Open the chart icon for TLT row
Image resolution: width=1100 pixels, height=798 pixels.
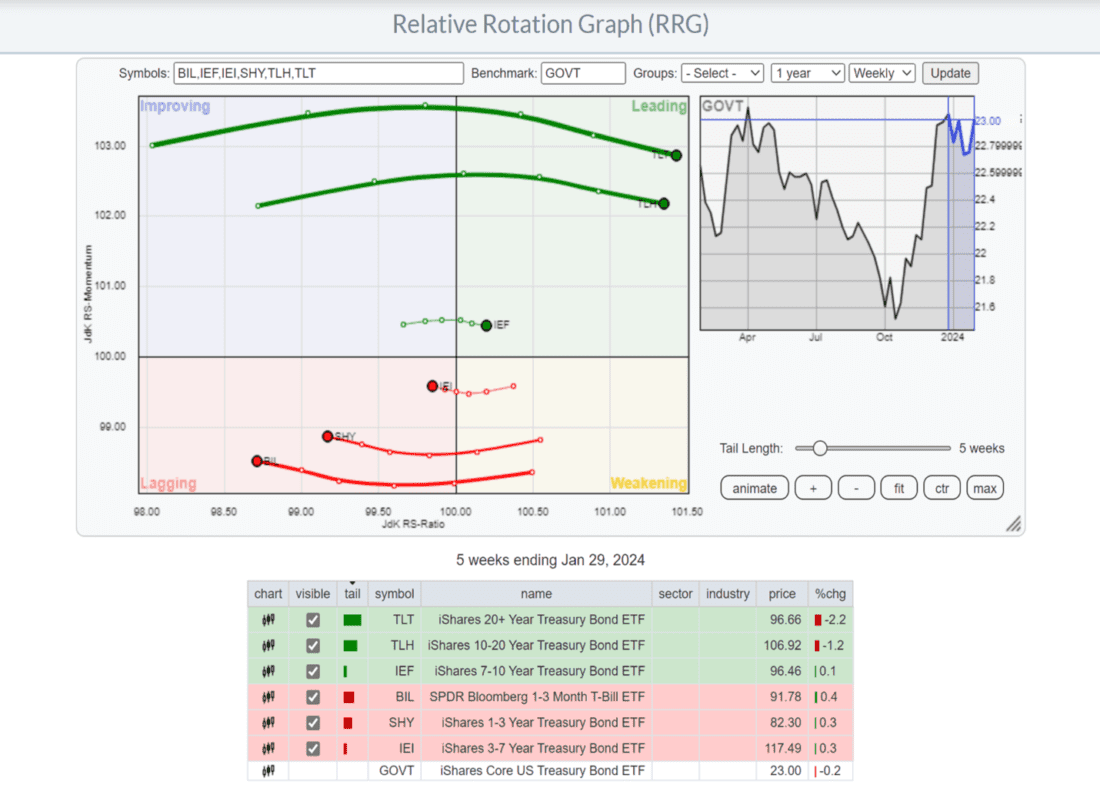coord(268,620)
